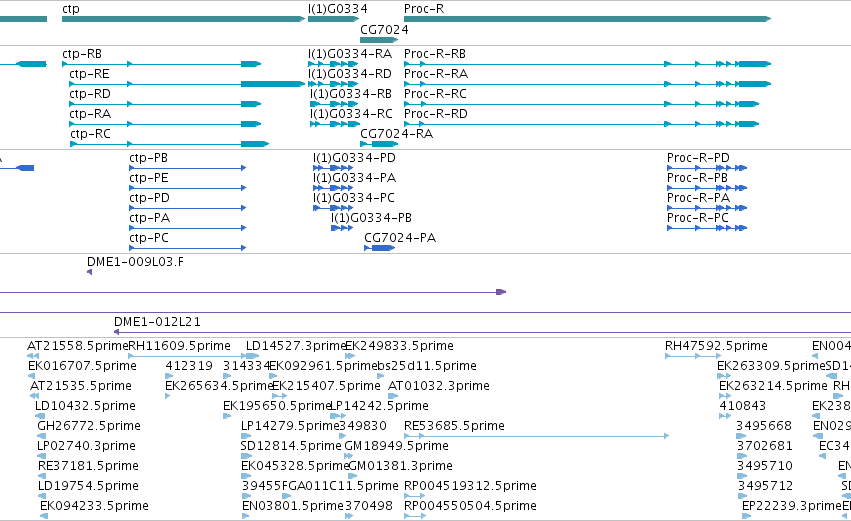Select EST RP004519312.5prime
The image size is (851, 521).
pyautogui.click(x=414, y=497)
